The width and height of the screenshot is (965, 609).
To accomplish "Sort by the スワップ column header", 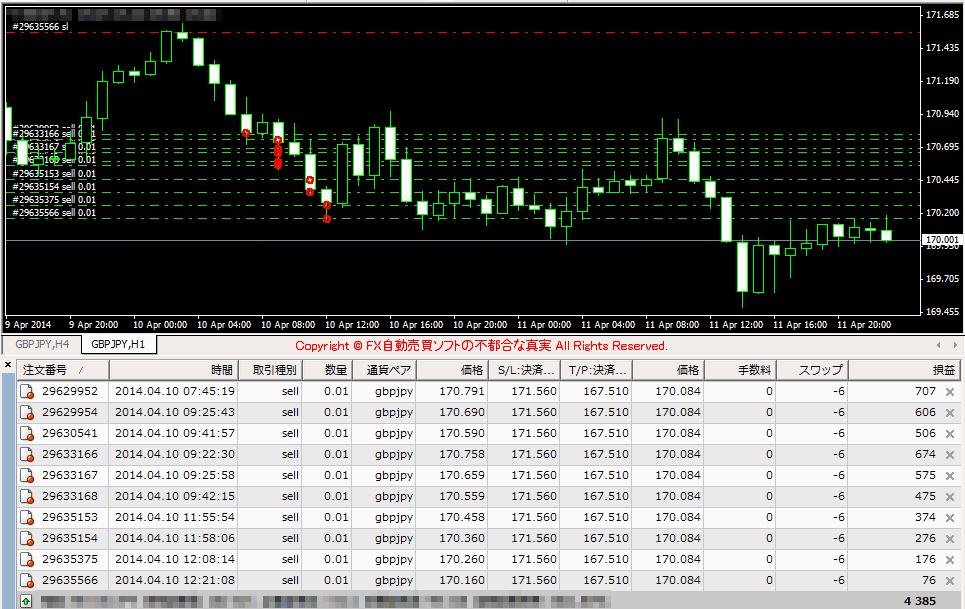I will pos(813,370).
